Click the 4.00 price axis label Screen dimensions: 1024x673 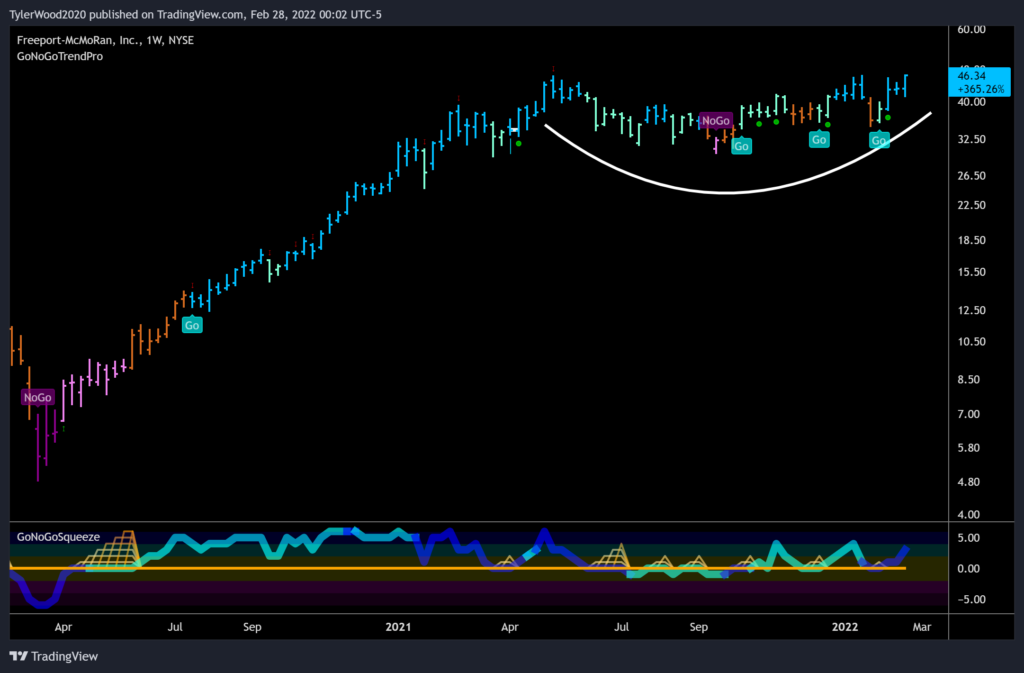point(968,514)
